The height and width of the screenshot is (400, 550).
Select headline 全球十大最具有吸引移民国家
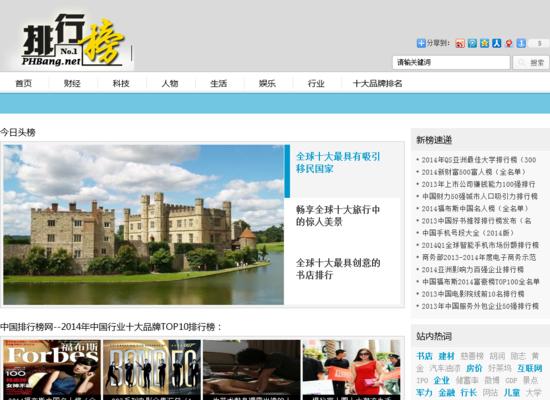click(x=338, y=162)
